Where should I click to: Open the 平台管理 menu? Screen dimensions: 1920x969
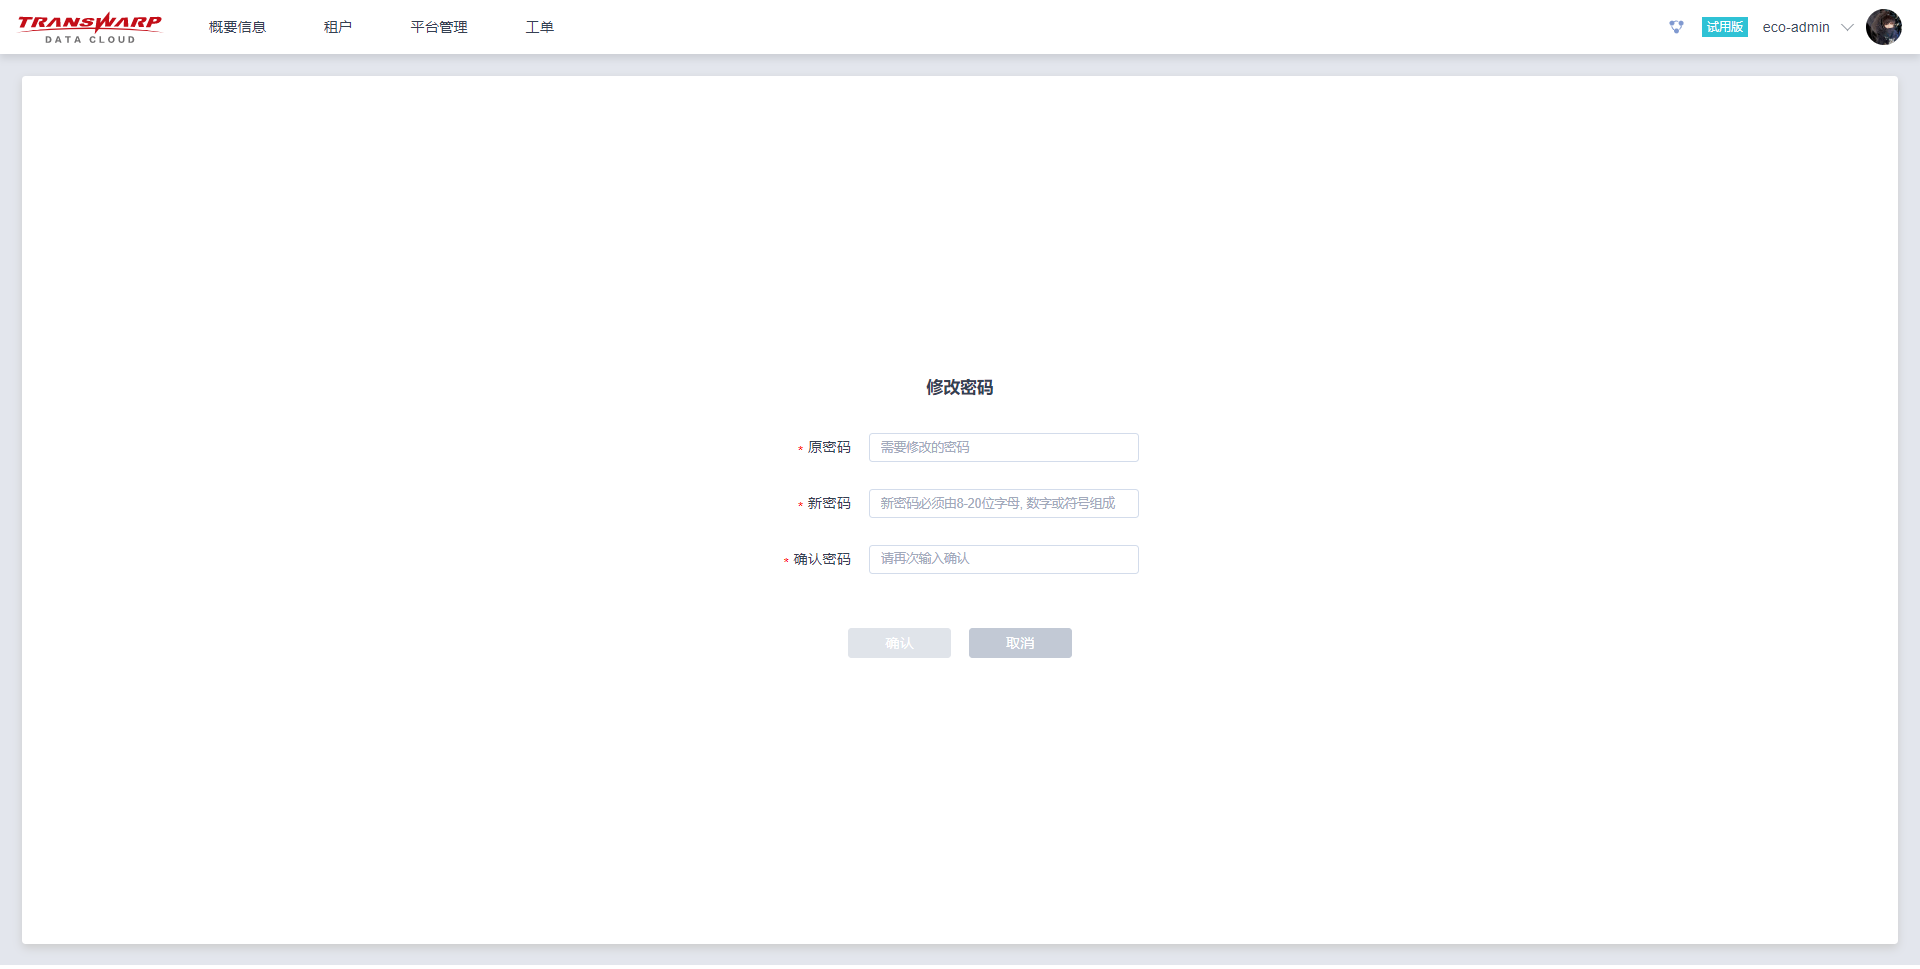click(x=439, y=27)
